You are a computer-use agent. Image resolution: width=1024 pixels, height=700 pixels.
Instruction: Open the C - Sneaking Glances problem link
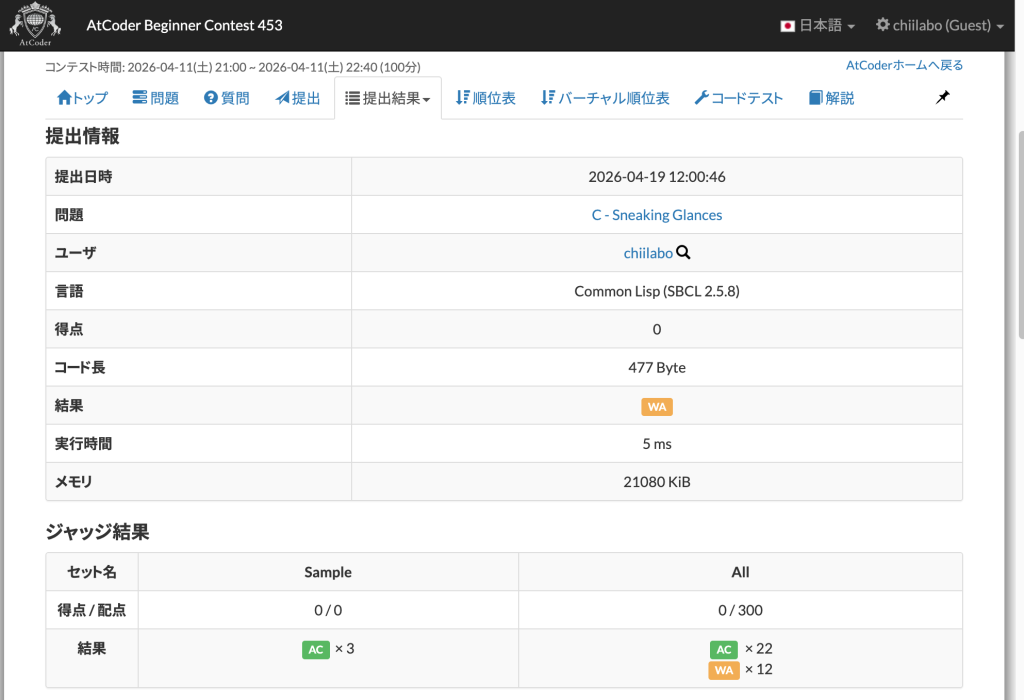click(x=656, y=215)
